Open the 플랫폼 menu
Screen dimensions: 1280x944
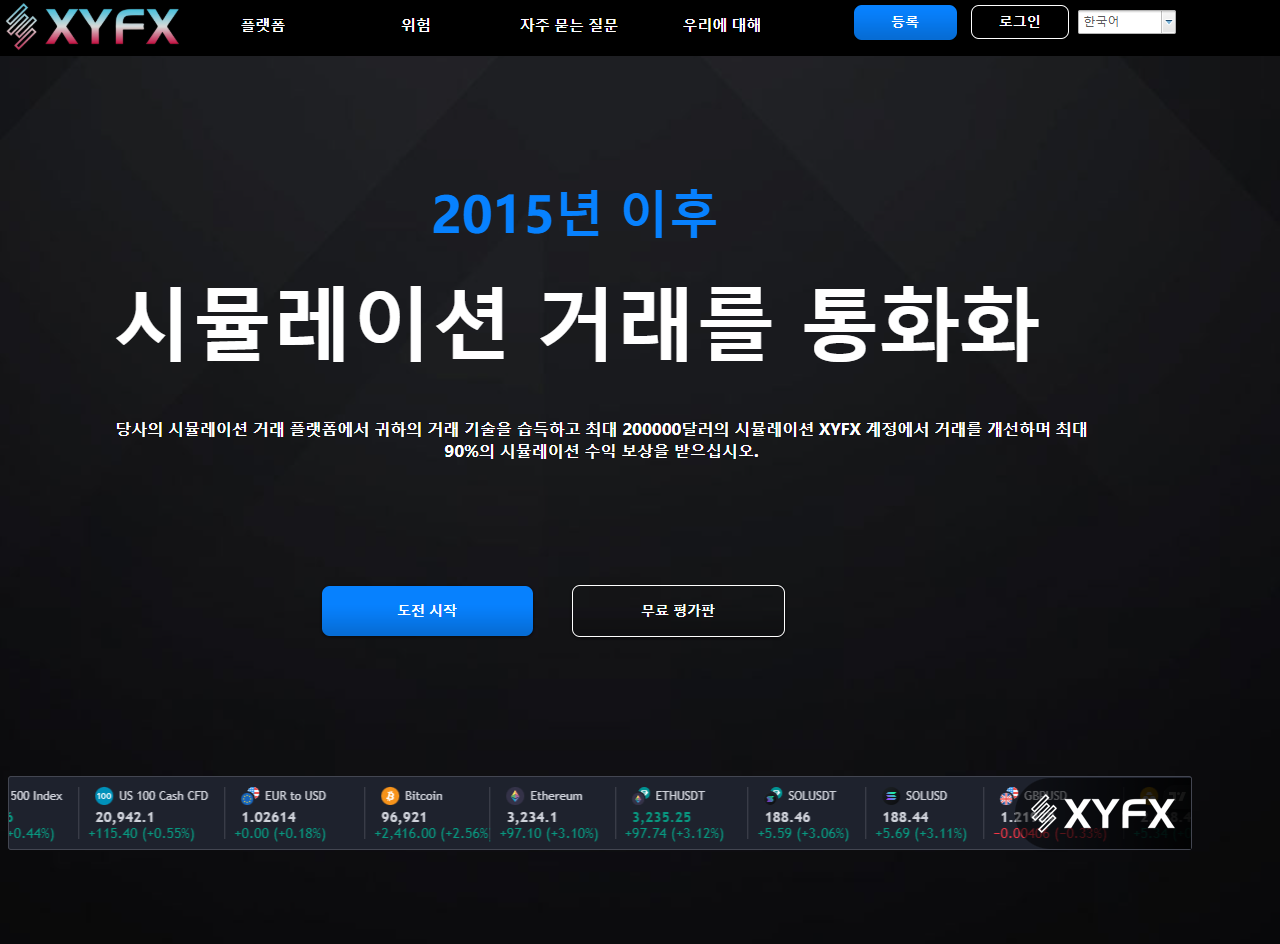coord(263,25)
